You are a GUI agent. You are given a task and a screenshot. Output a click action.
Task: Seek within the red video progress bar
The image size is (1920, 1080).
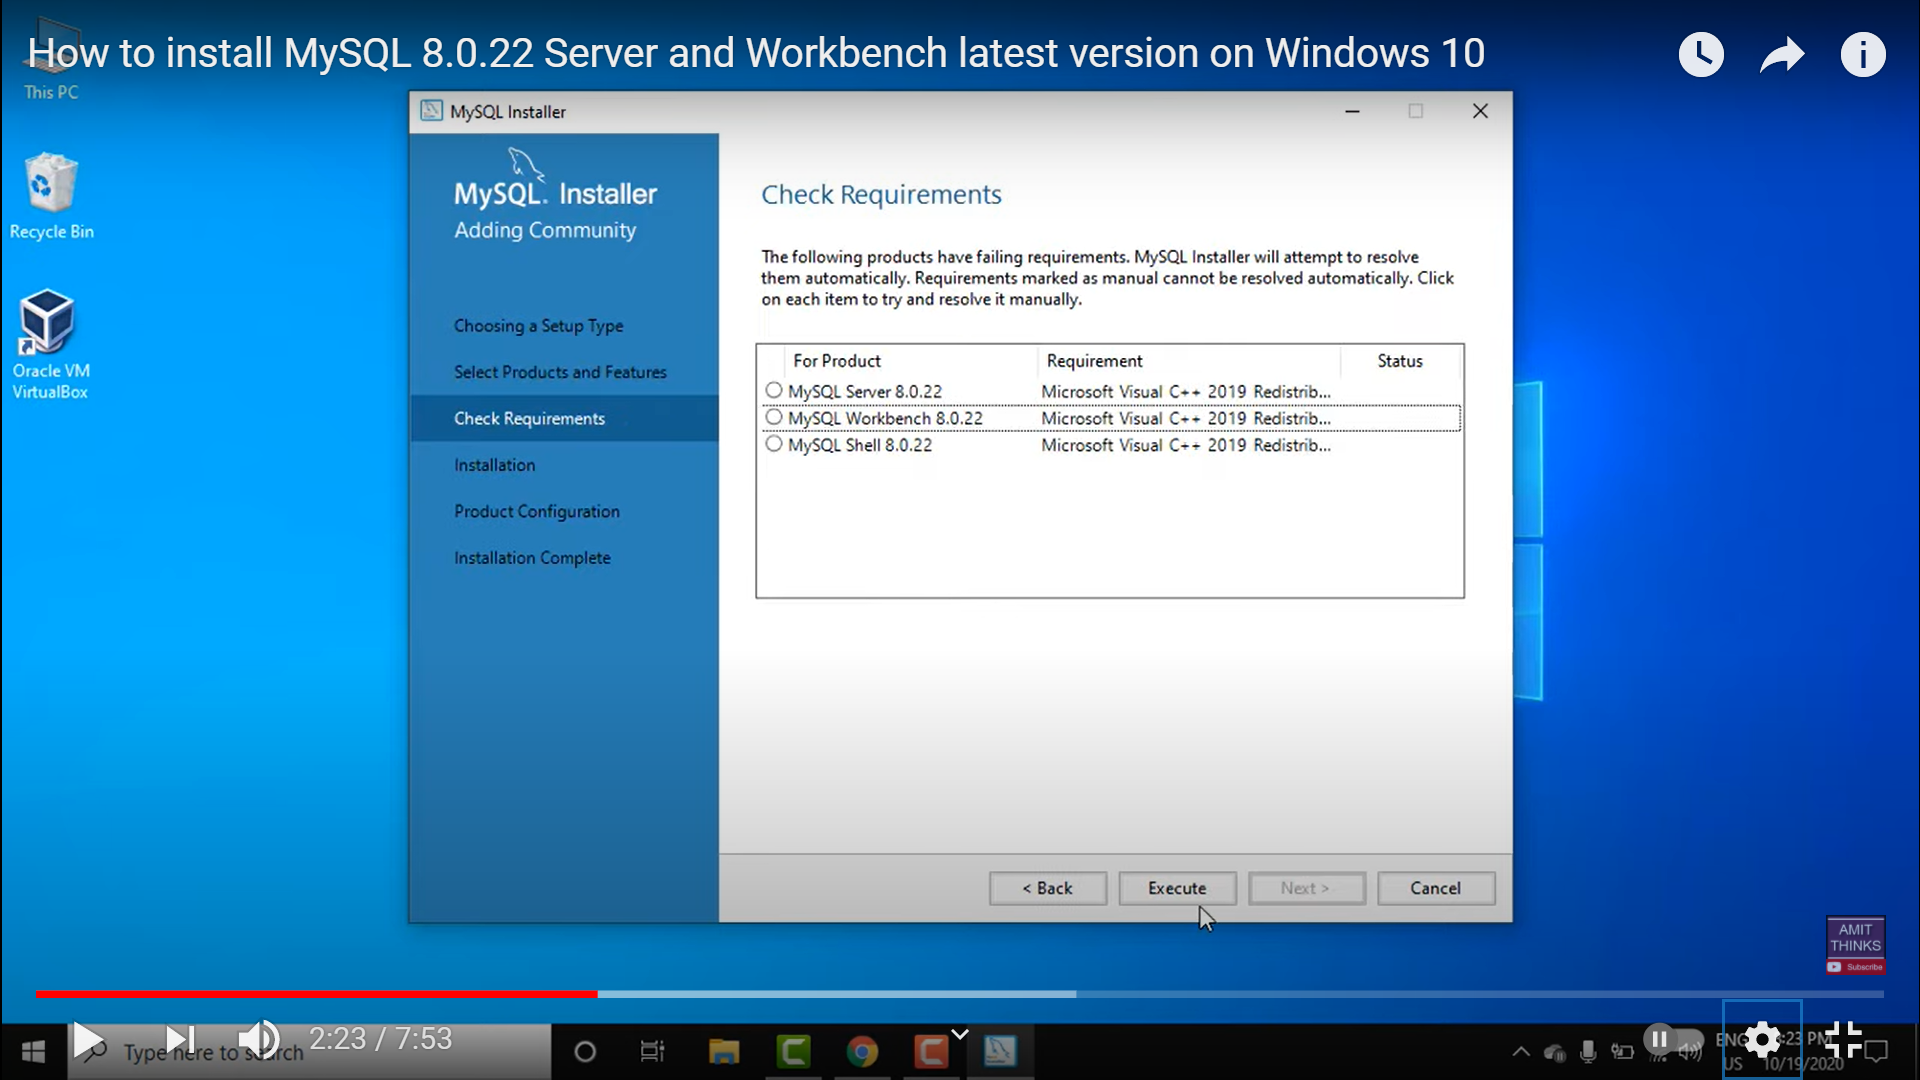tap(316, 994)
